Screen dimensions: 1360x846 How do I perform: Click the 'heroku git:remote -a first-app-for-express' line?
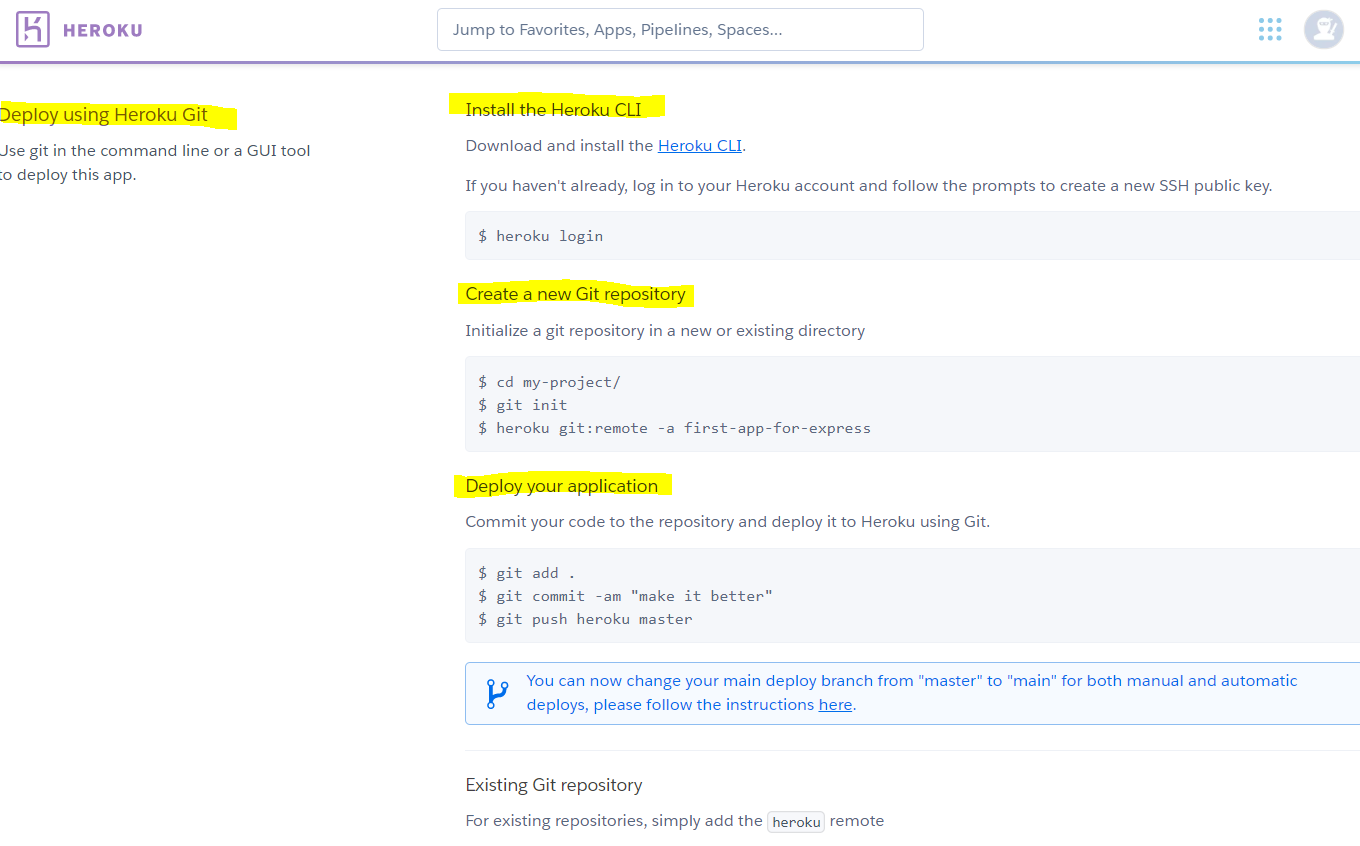[674, 428]
